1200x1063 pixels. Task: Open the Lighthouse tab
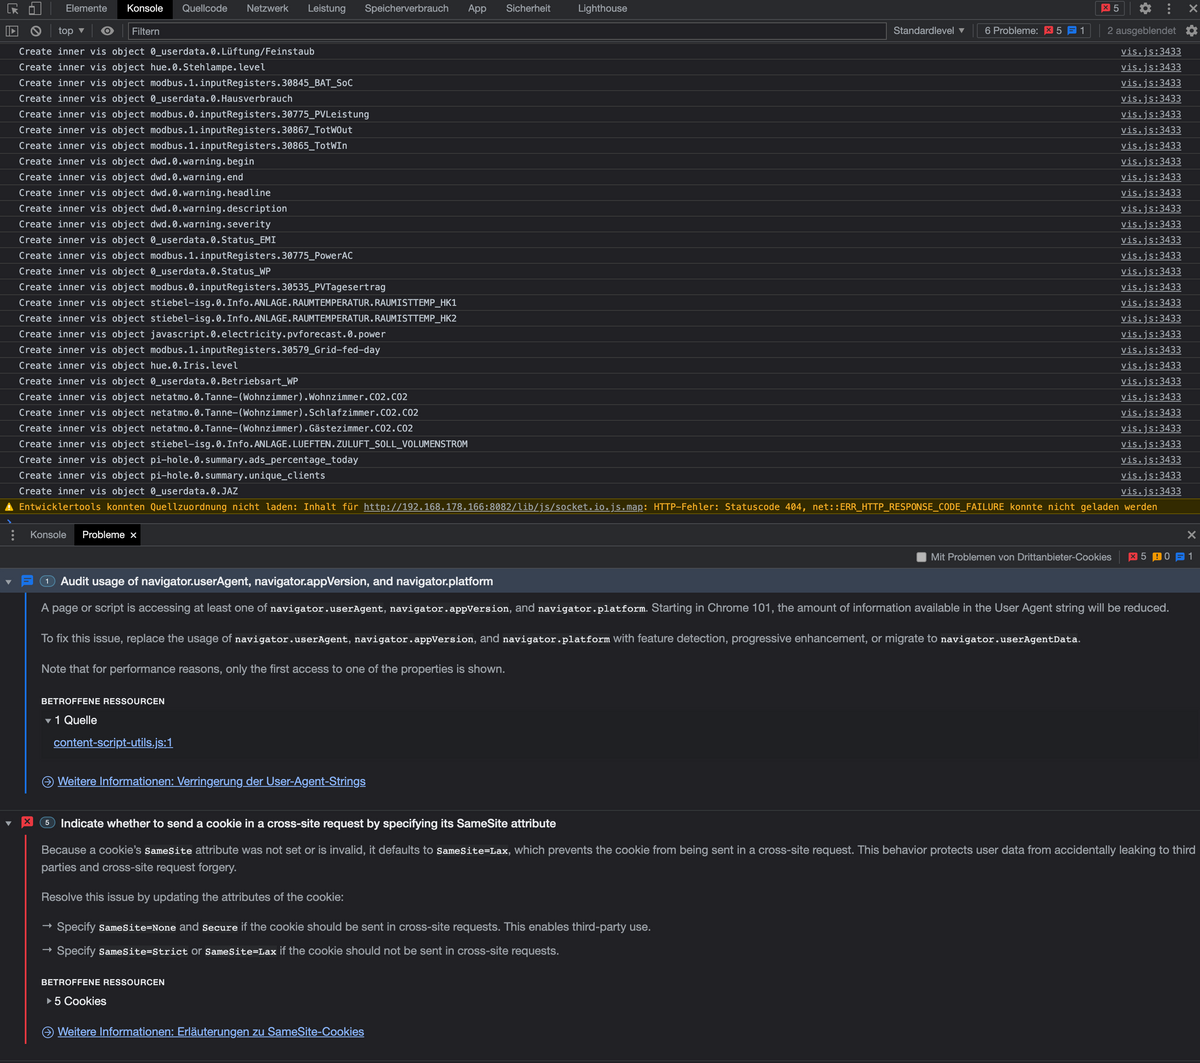click(602, 8)
